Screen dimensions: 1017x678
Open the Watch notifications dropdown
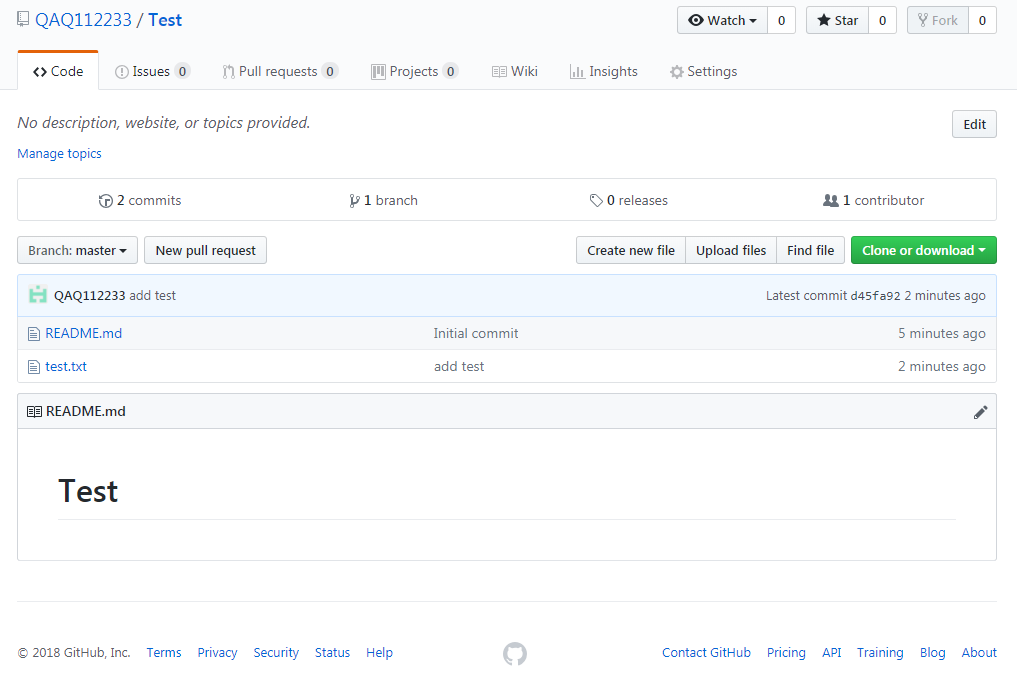click(x=722, y=21)
